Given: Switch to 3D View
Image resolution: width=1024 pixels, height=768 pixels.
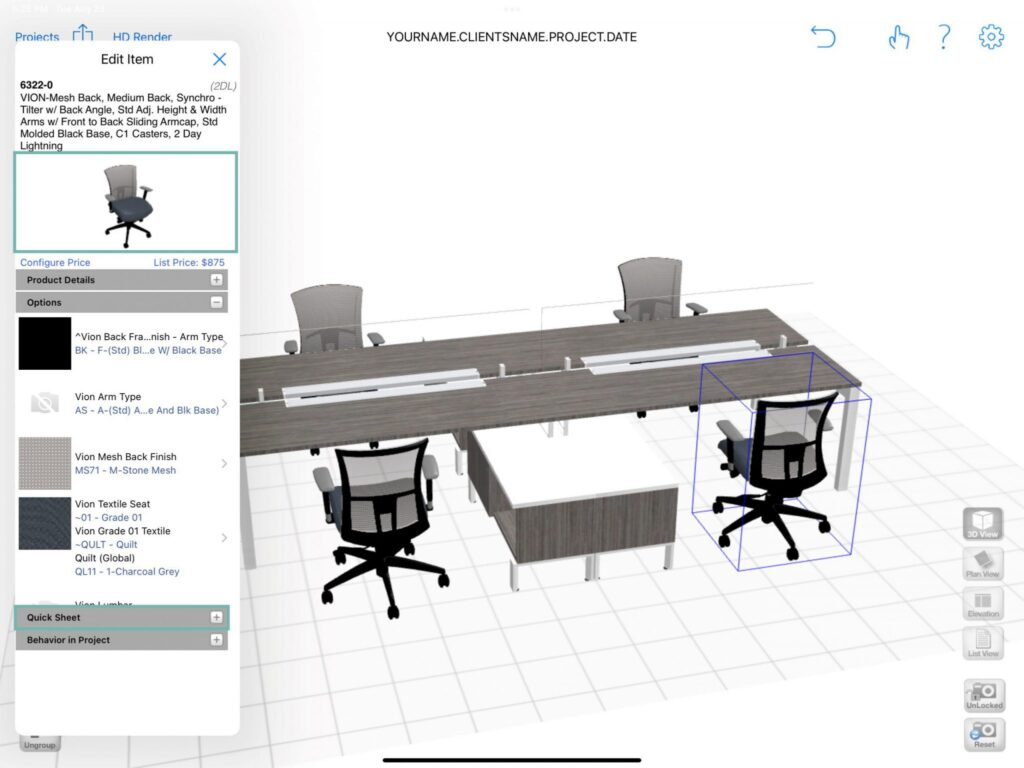Looking at the screenshot, I should pyautogui.click(x=983, y=523).
